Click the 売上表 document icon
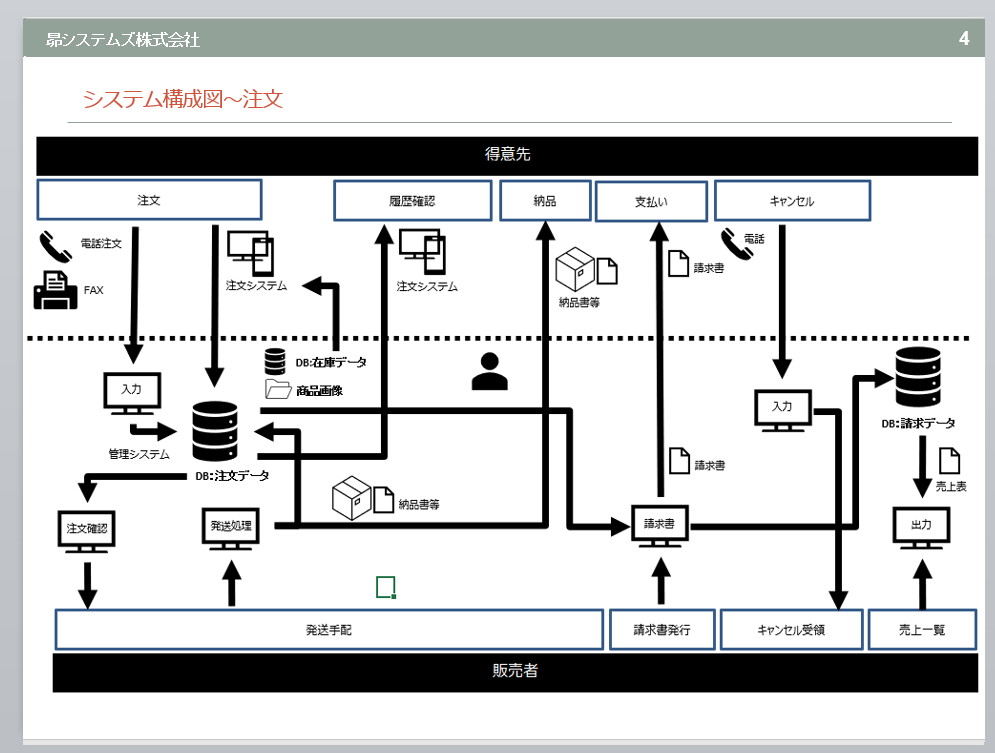The width and height of the screenshot is (995, 753). click(949, 460)
